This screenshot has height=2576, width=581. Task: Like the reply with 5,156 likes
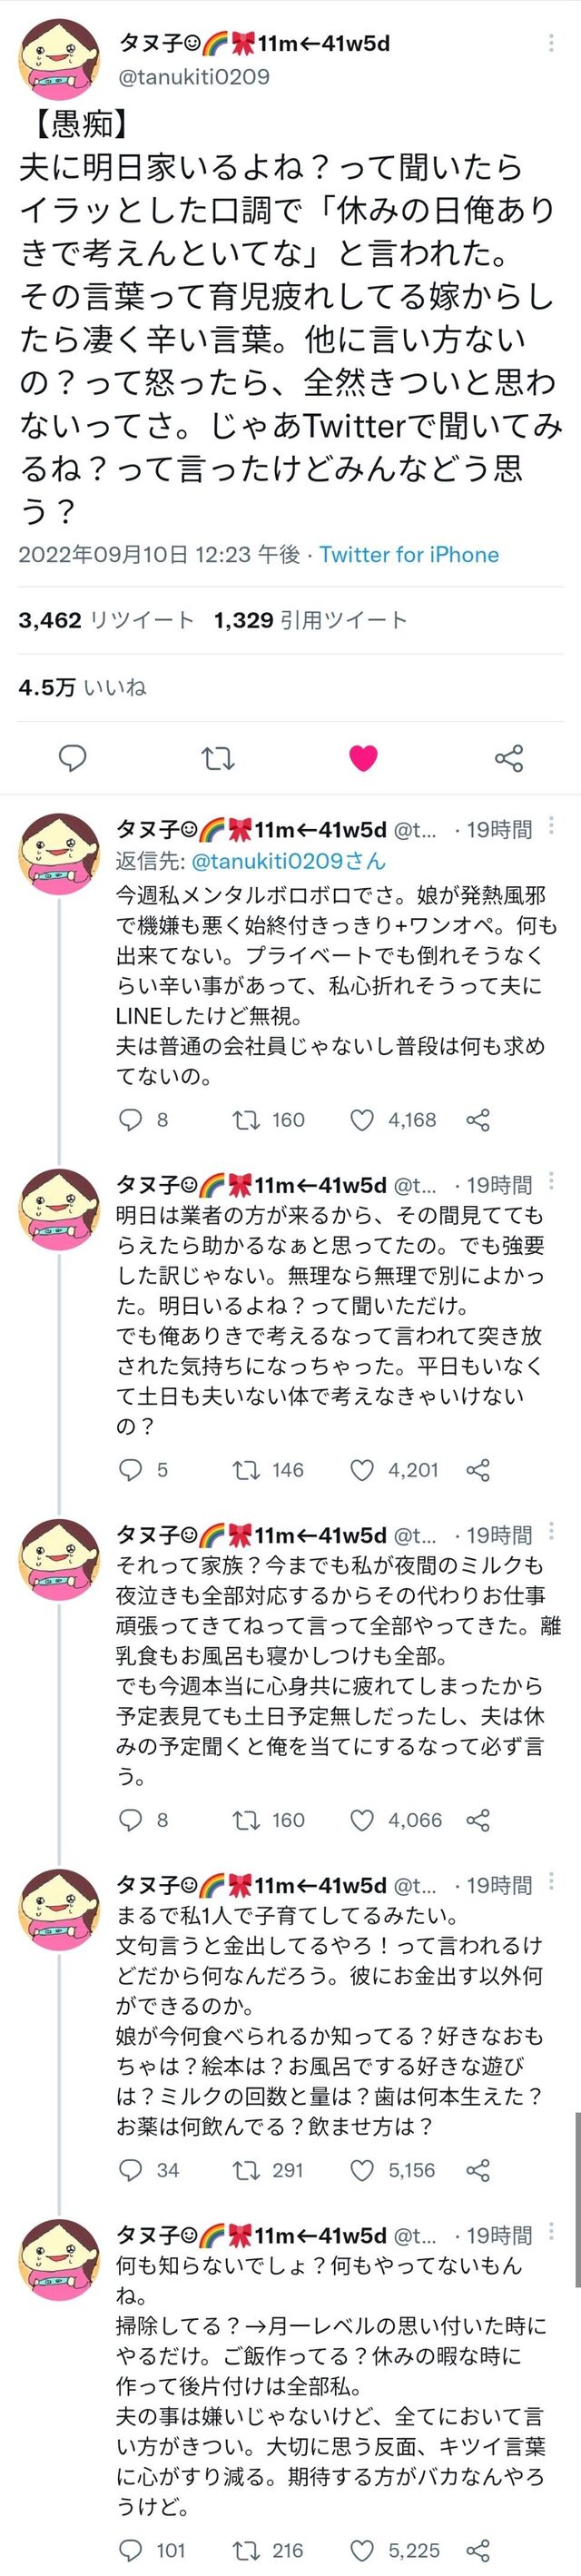tap(362, 2170)
